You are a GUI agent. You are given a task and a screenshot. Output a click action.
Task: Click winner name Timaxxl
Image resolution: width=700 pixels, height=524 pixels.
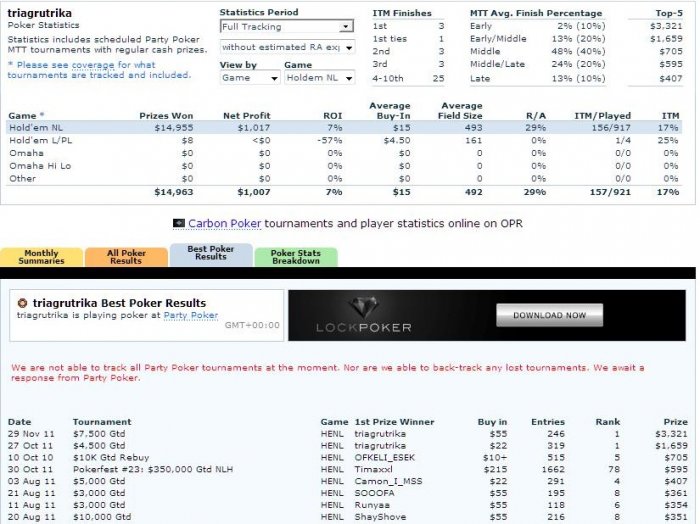coord(373,469)
